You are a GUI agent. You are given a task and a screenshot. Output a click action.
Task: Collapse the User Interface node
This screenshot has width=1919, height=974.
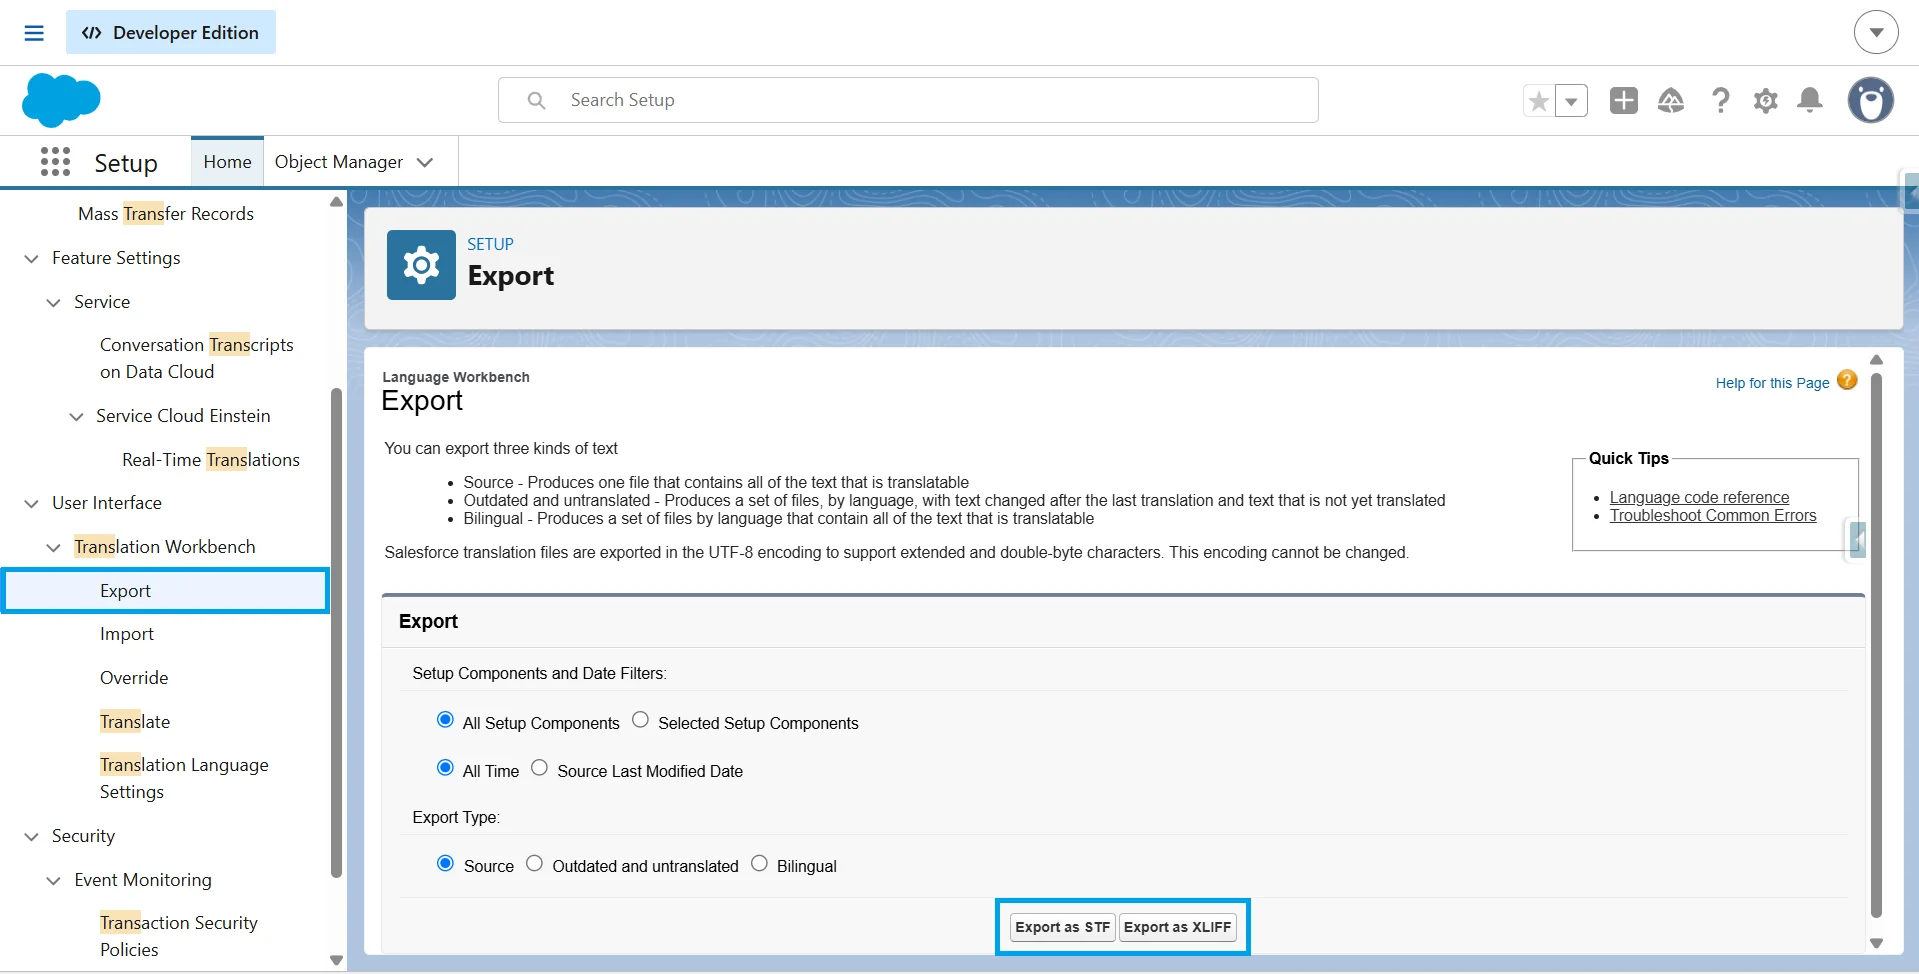[32, 504]
